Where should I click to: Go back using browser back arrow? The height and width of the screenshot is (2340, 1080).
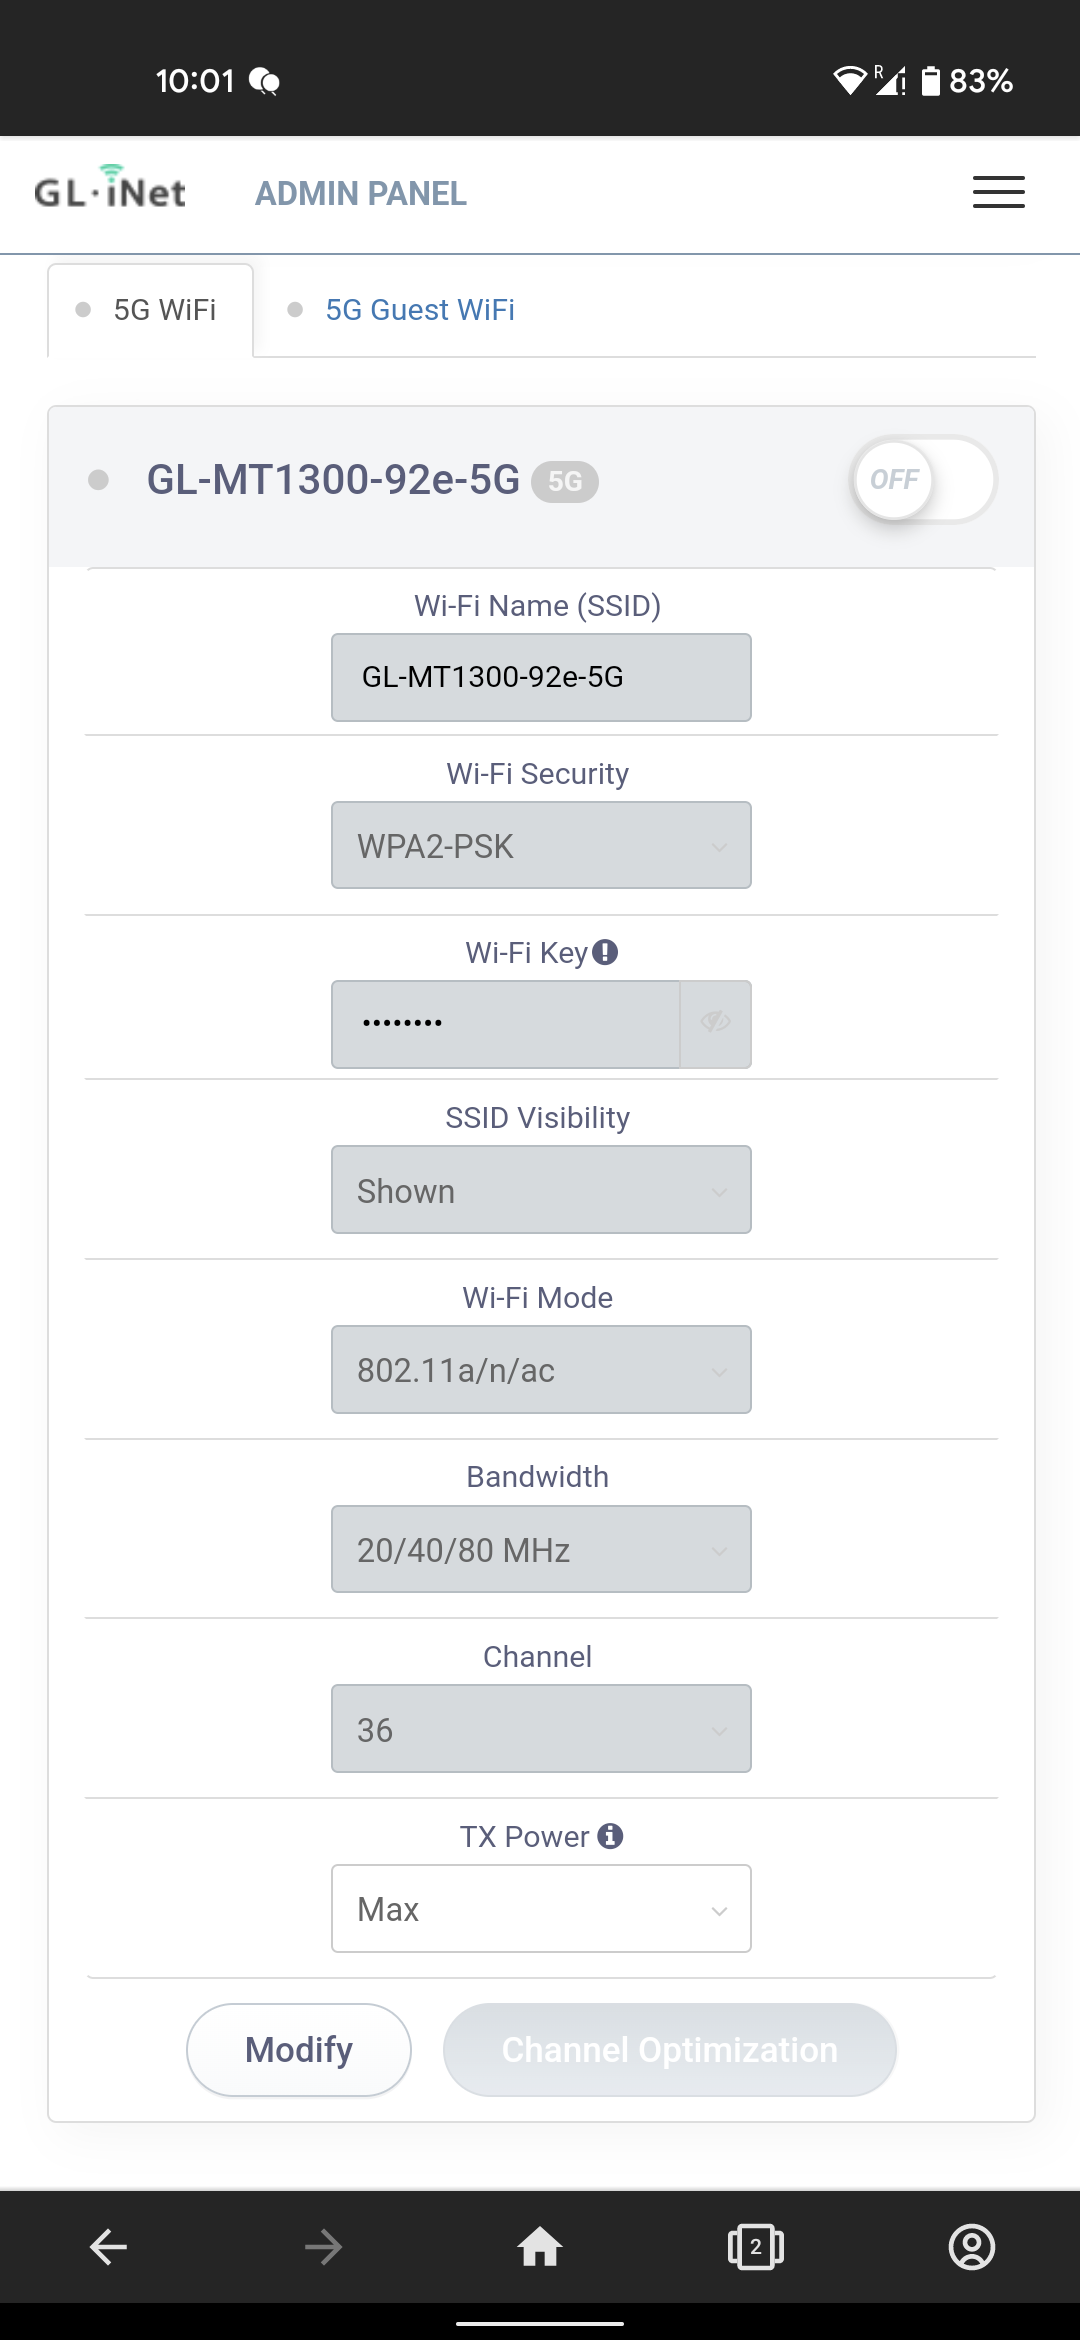click(x=108, y=2247)
